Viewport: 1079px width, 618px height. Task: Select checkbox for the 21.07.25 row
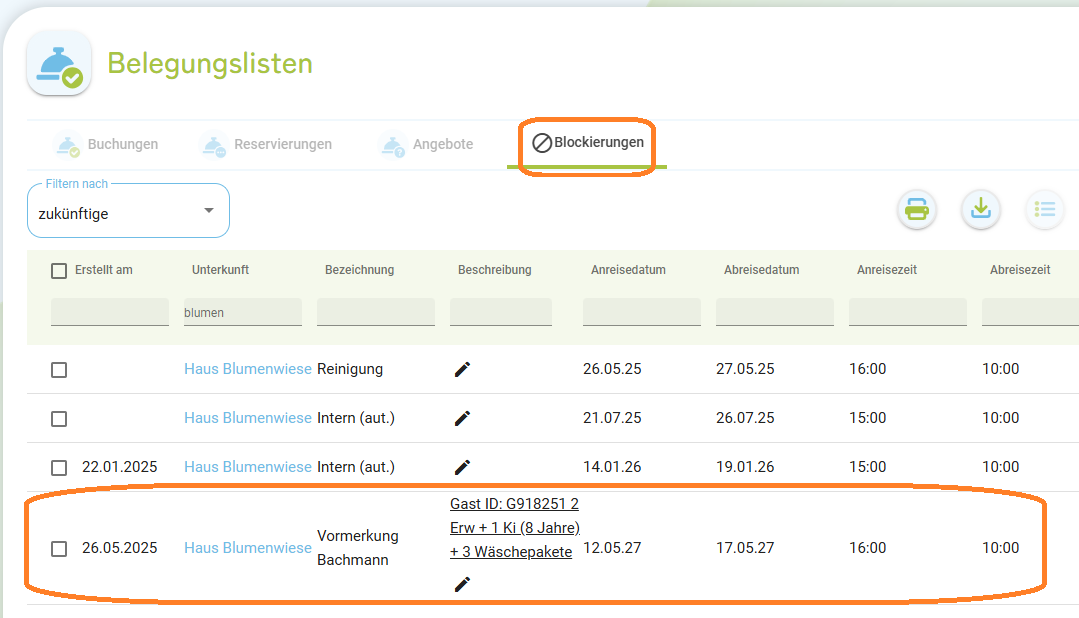(x=59, y=419)
